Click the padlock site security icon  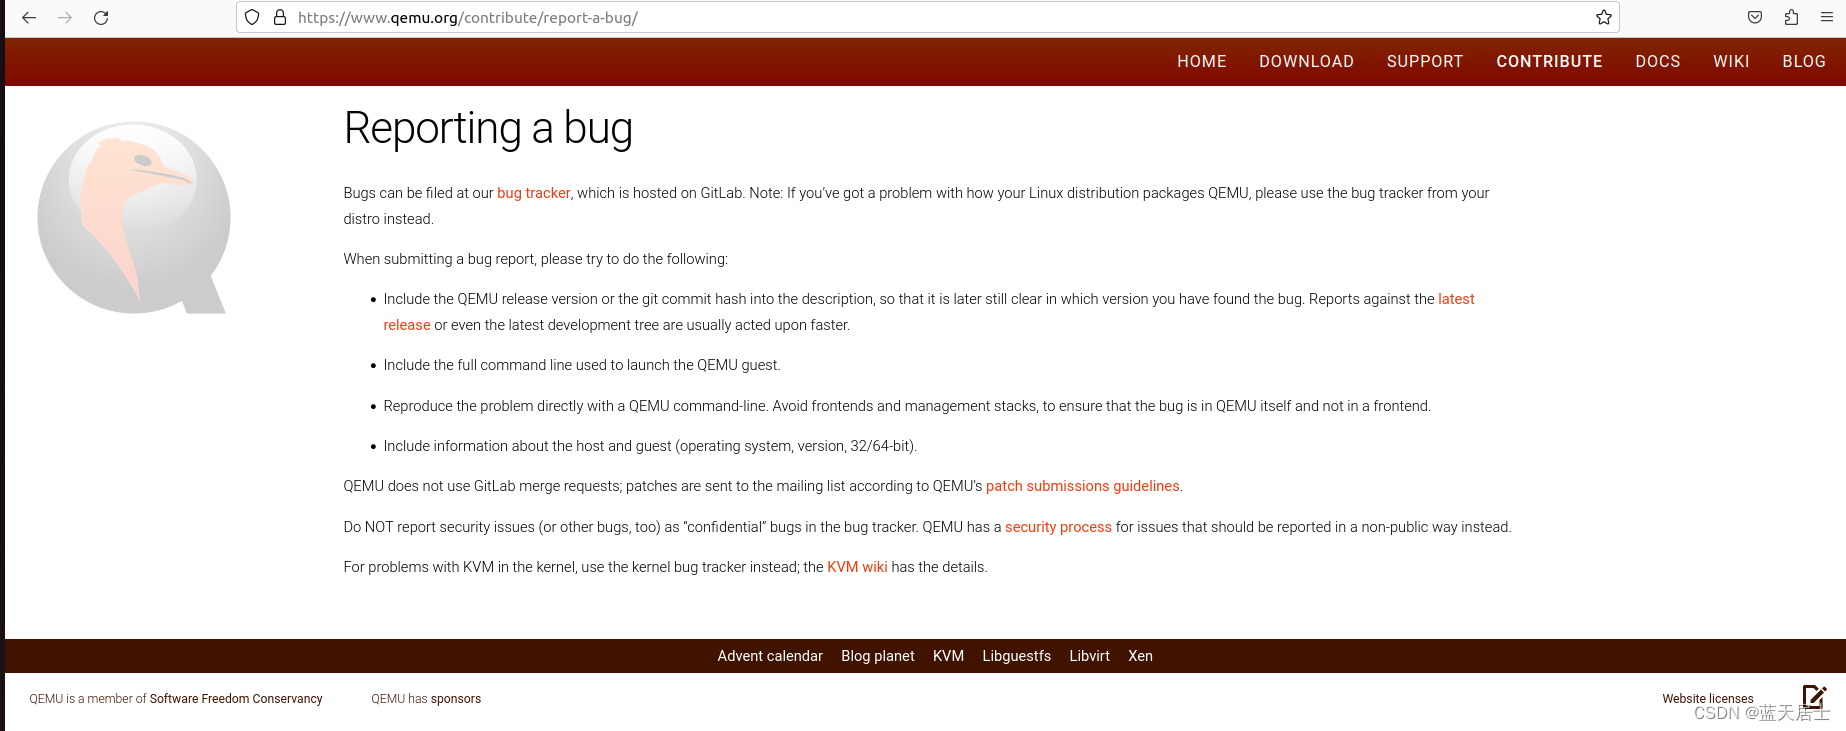[x=280, y=17]
